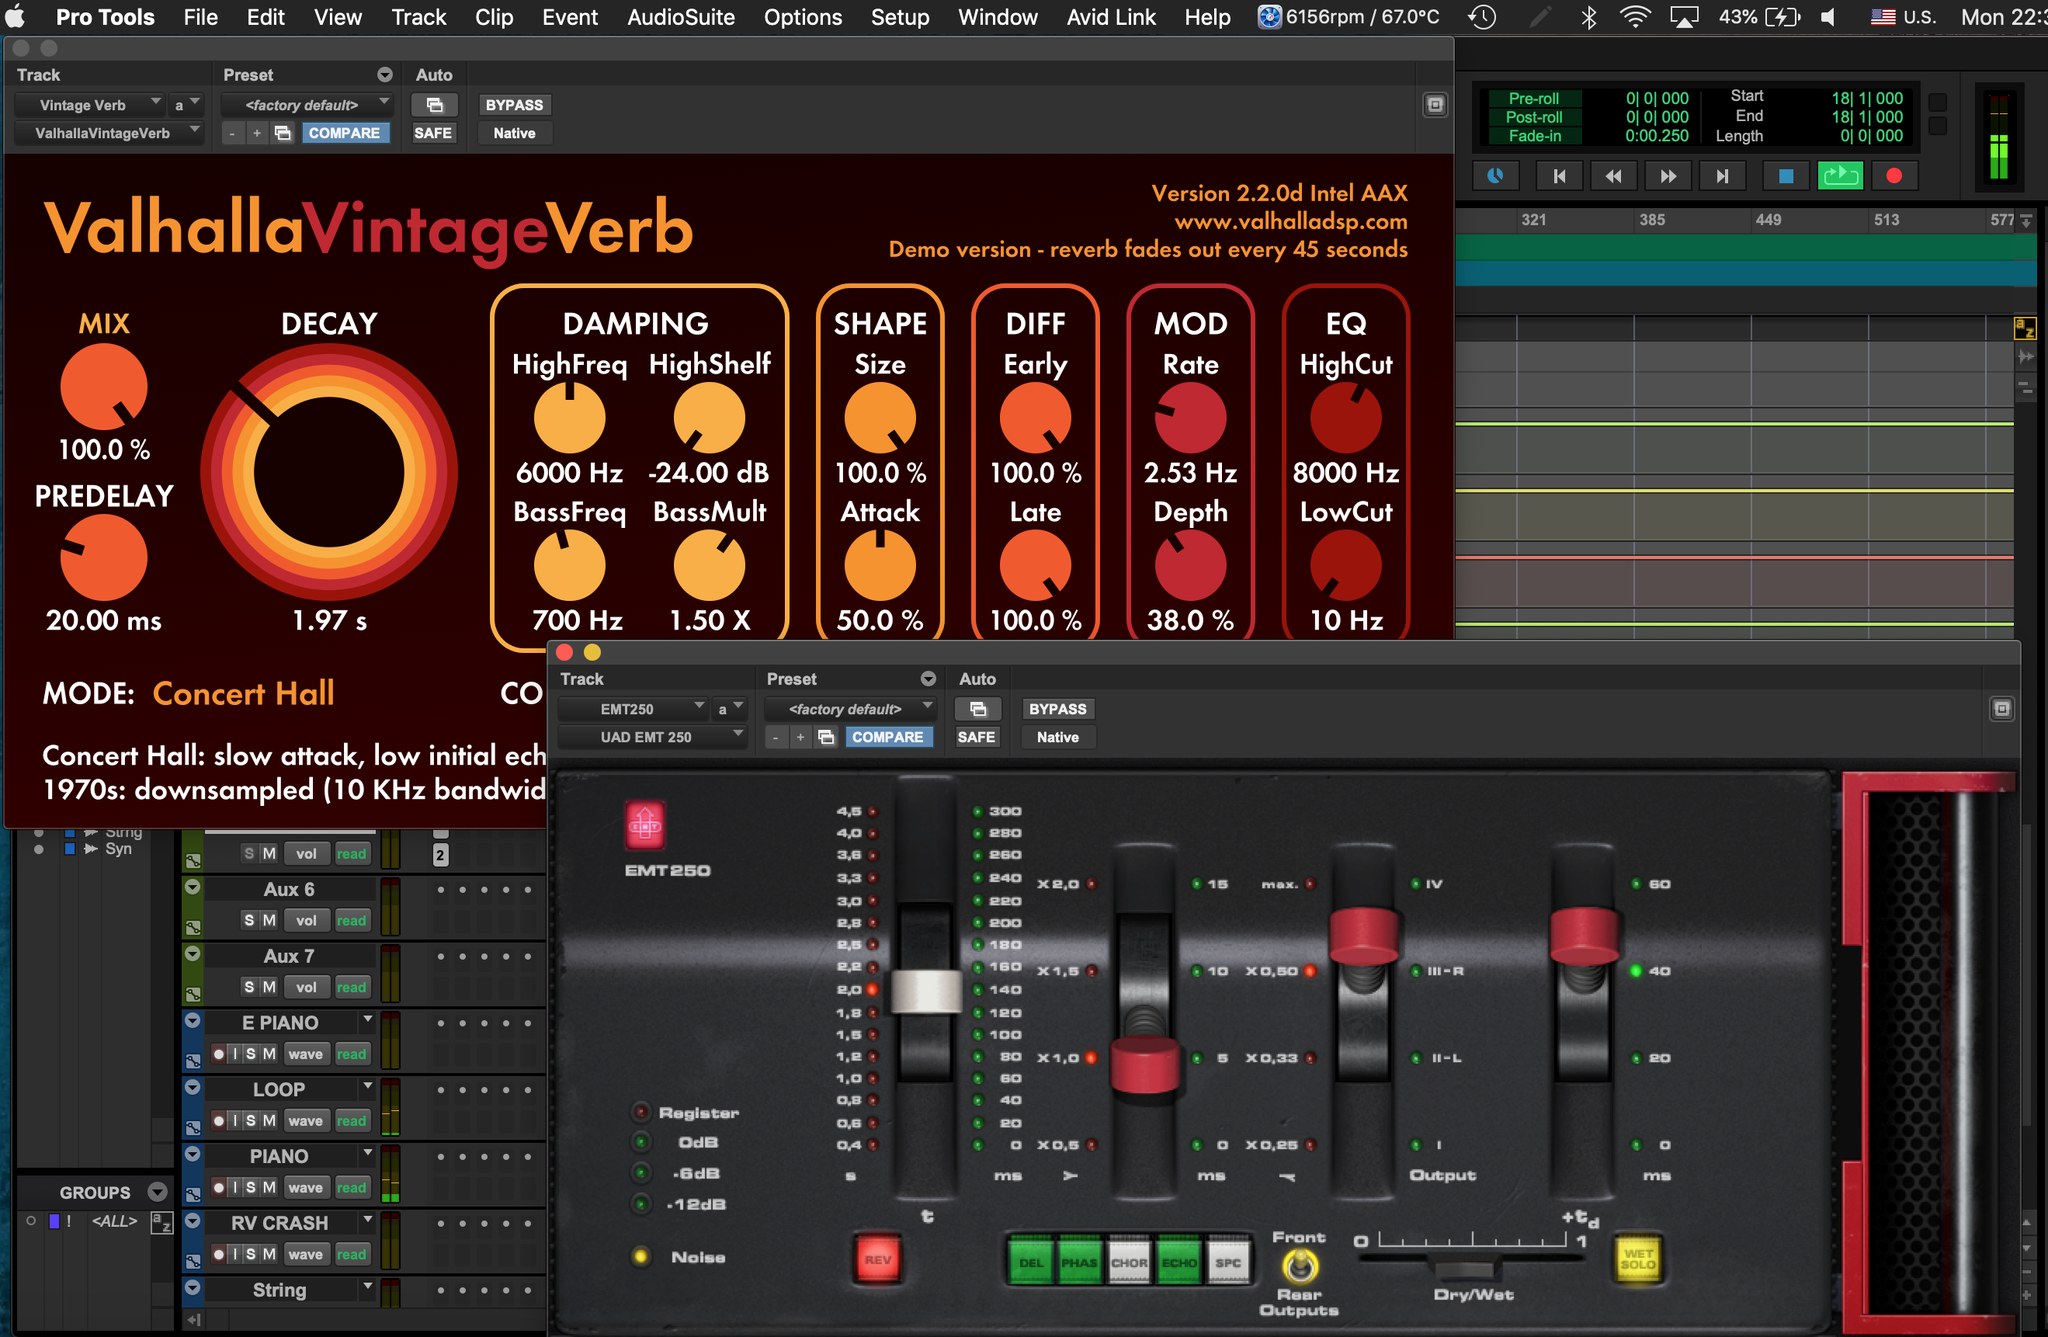Click the <ALL> group entry
The image size is (2048, 1337).
[114, 1221]
